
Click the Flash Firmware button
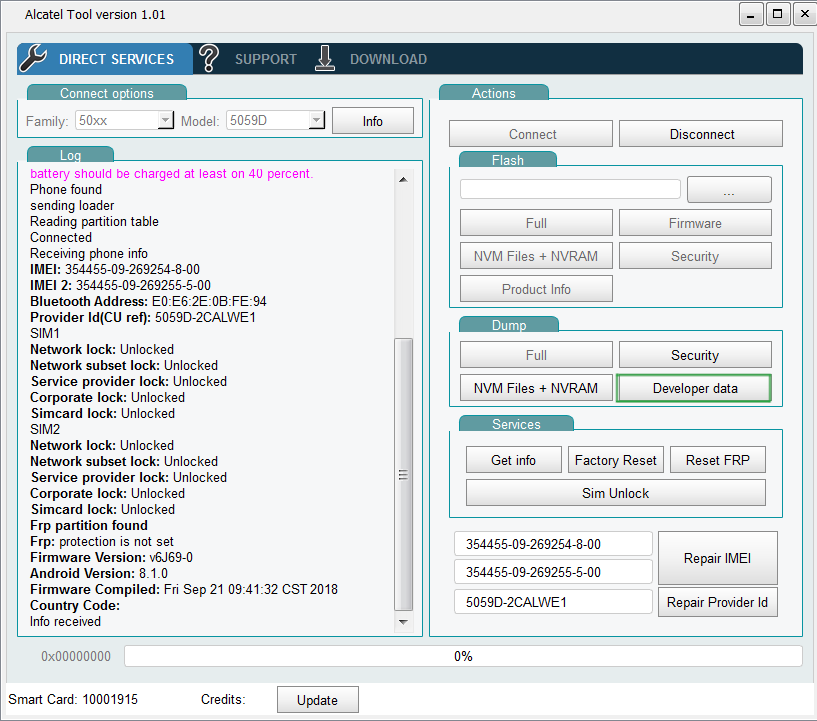(695, 223)
